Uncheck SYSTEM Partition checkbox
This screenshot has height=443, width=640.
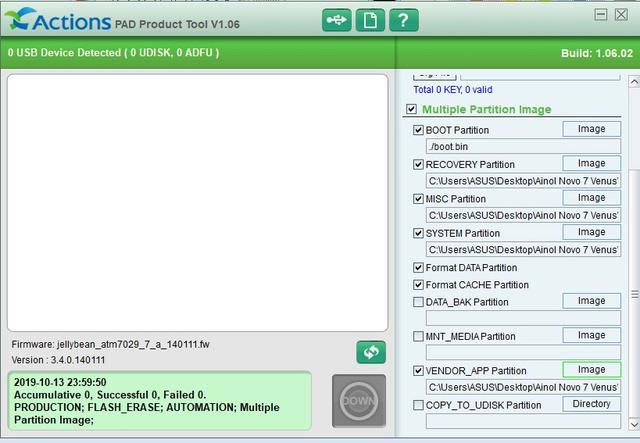[x=418, y=233]
